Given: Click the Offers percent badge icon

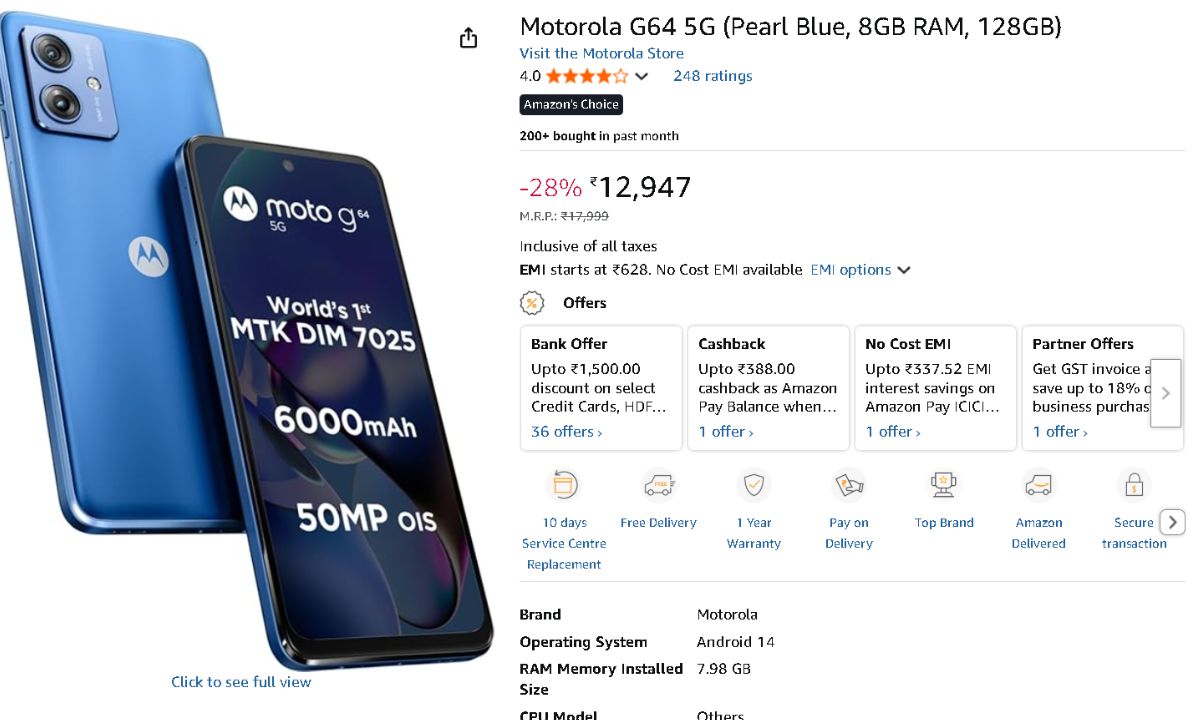Looking at the screenshot, I should (x=532, y=303).
